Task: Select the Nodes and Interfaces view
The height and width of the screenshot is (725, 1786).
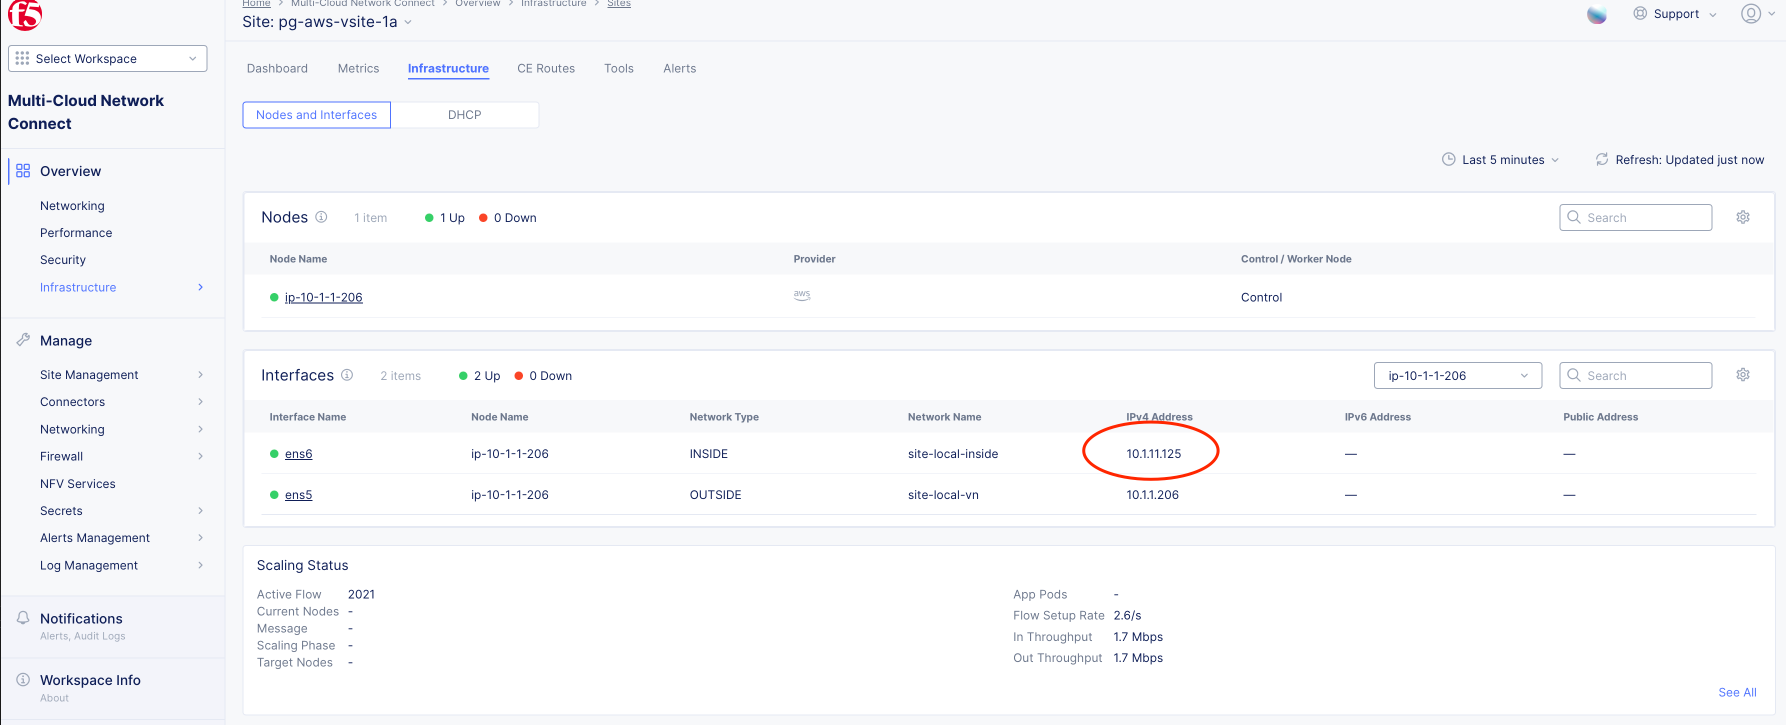Action: (316, 115)
